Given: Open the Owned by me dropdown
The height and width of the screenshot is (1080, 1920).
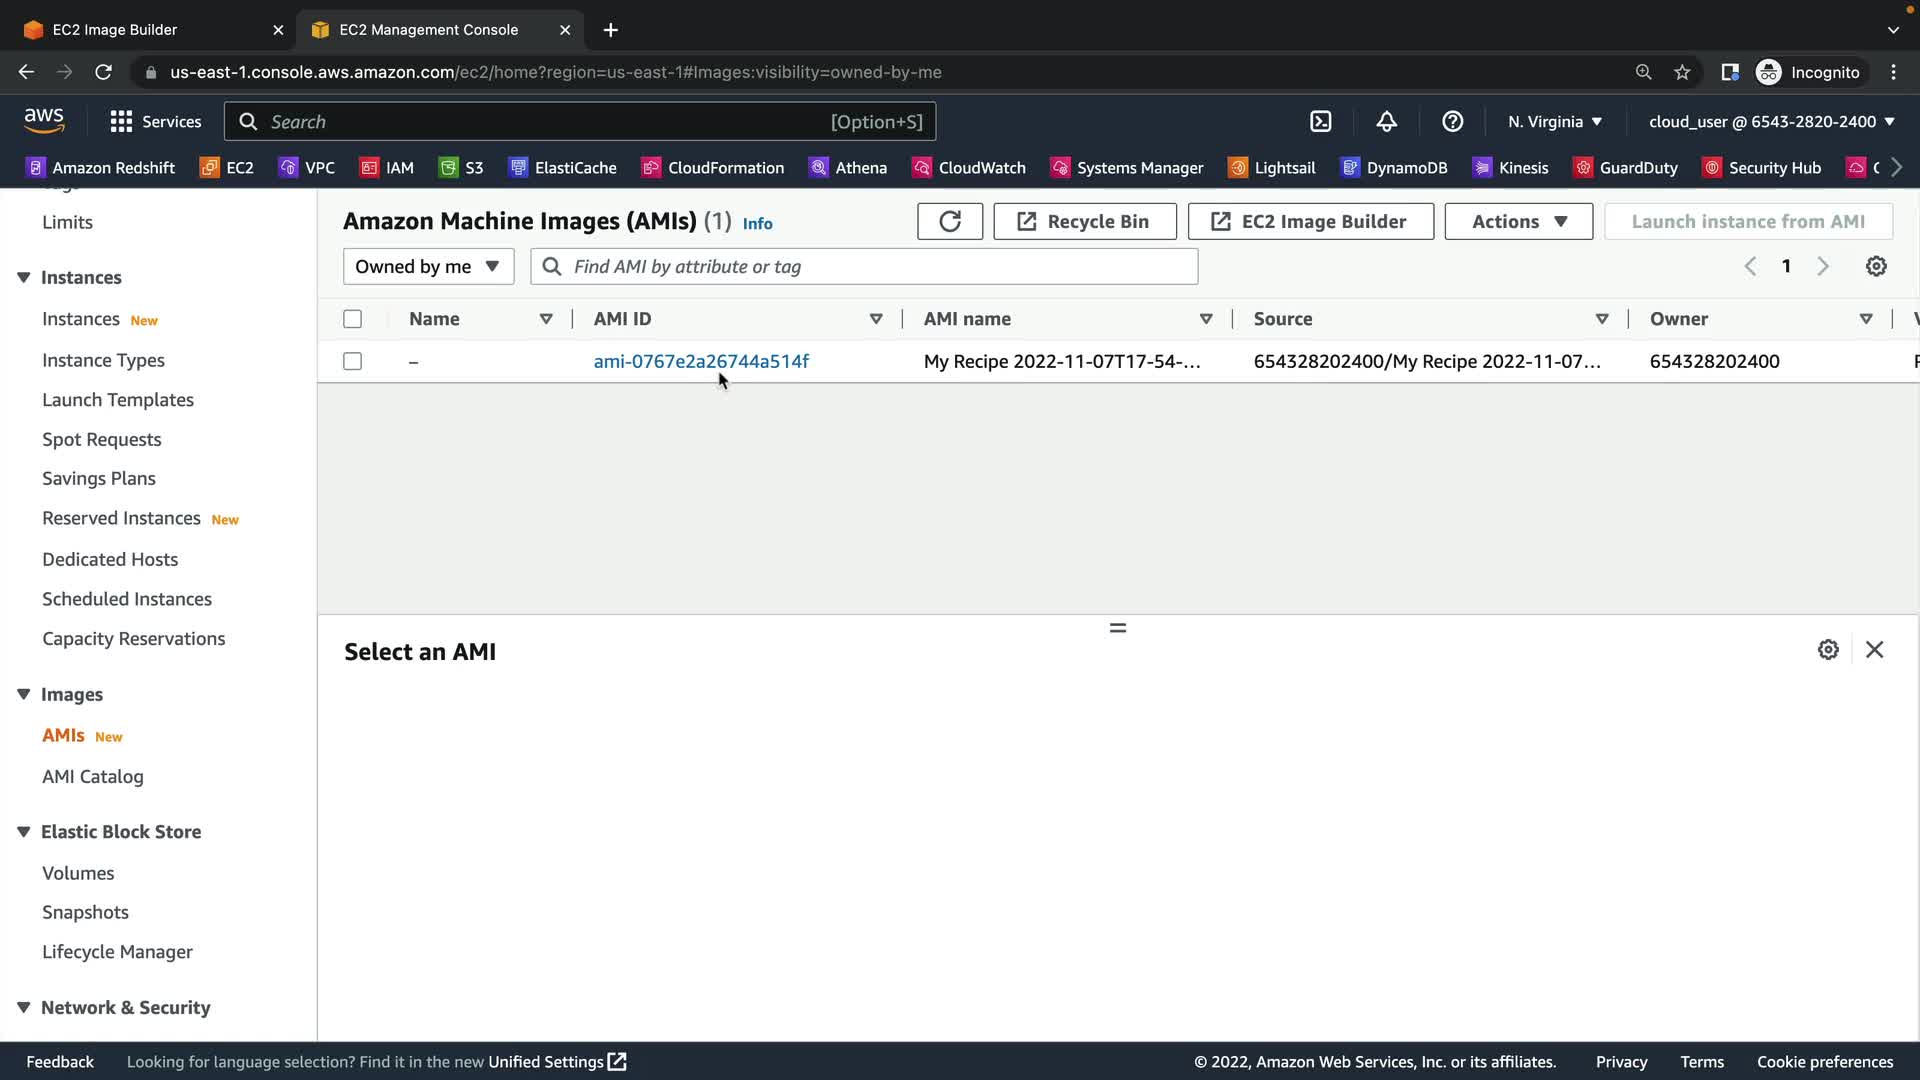Looking at the screenshot, I should (x=428, y=266).
